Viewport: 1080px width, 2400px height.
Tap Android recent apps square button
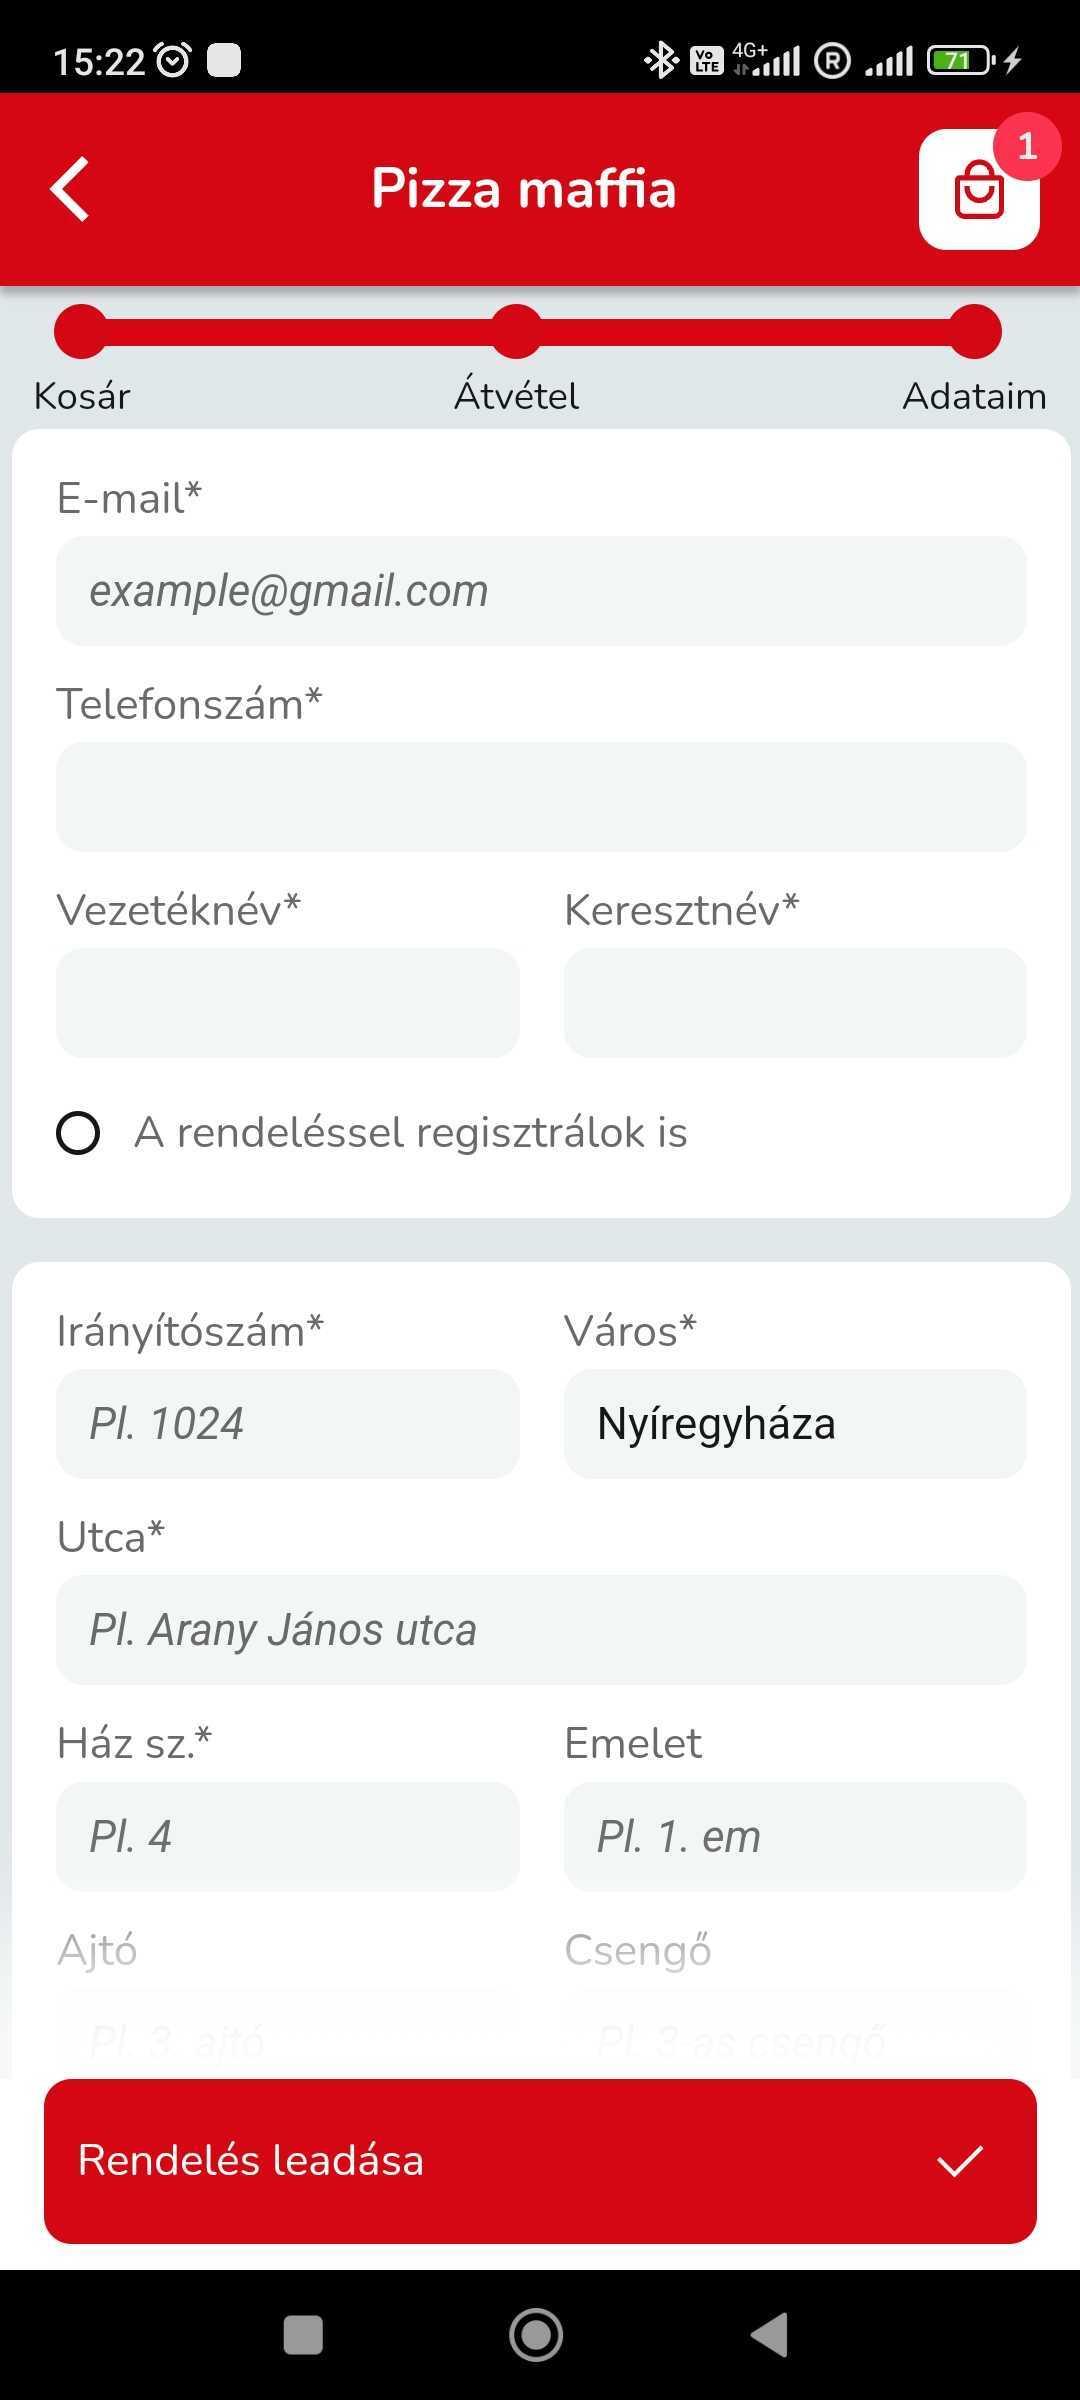pos(303,2335)
